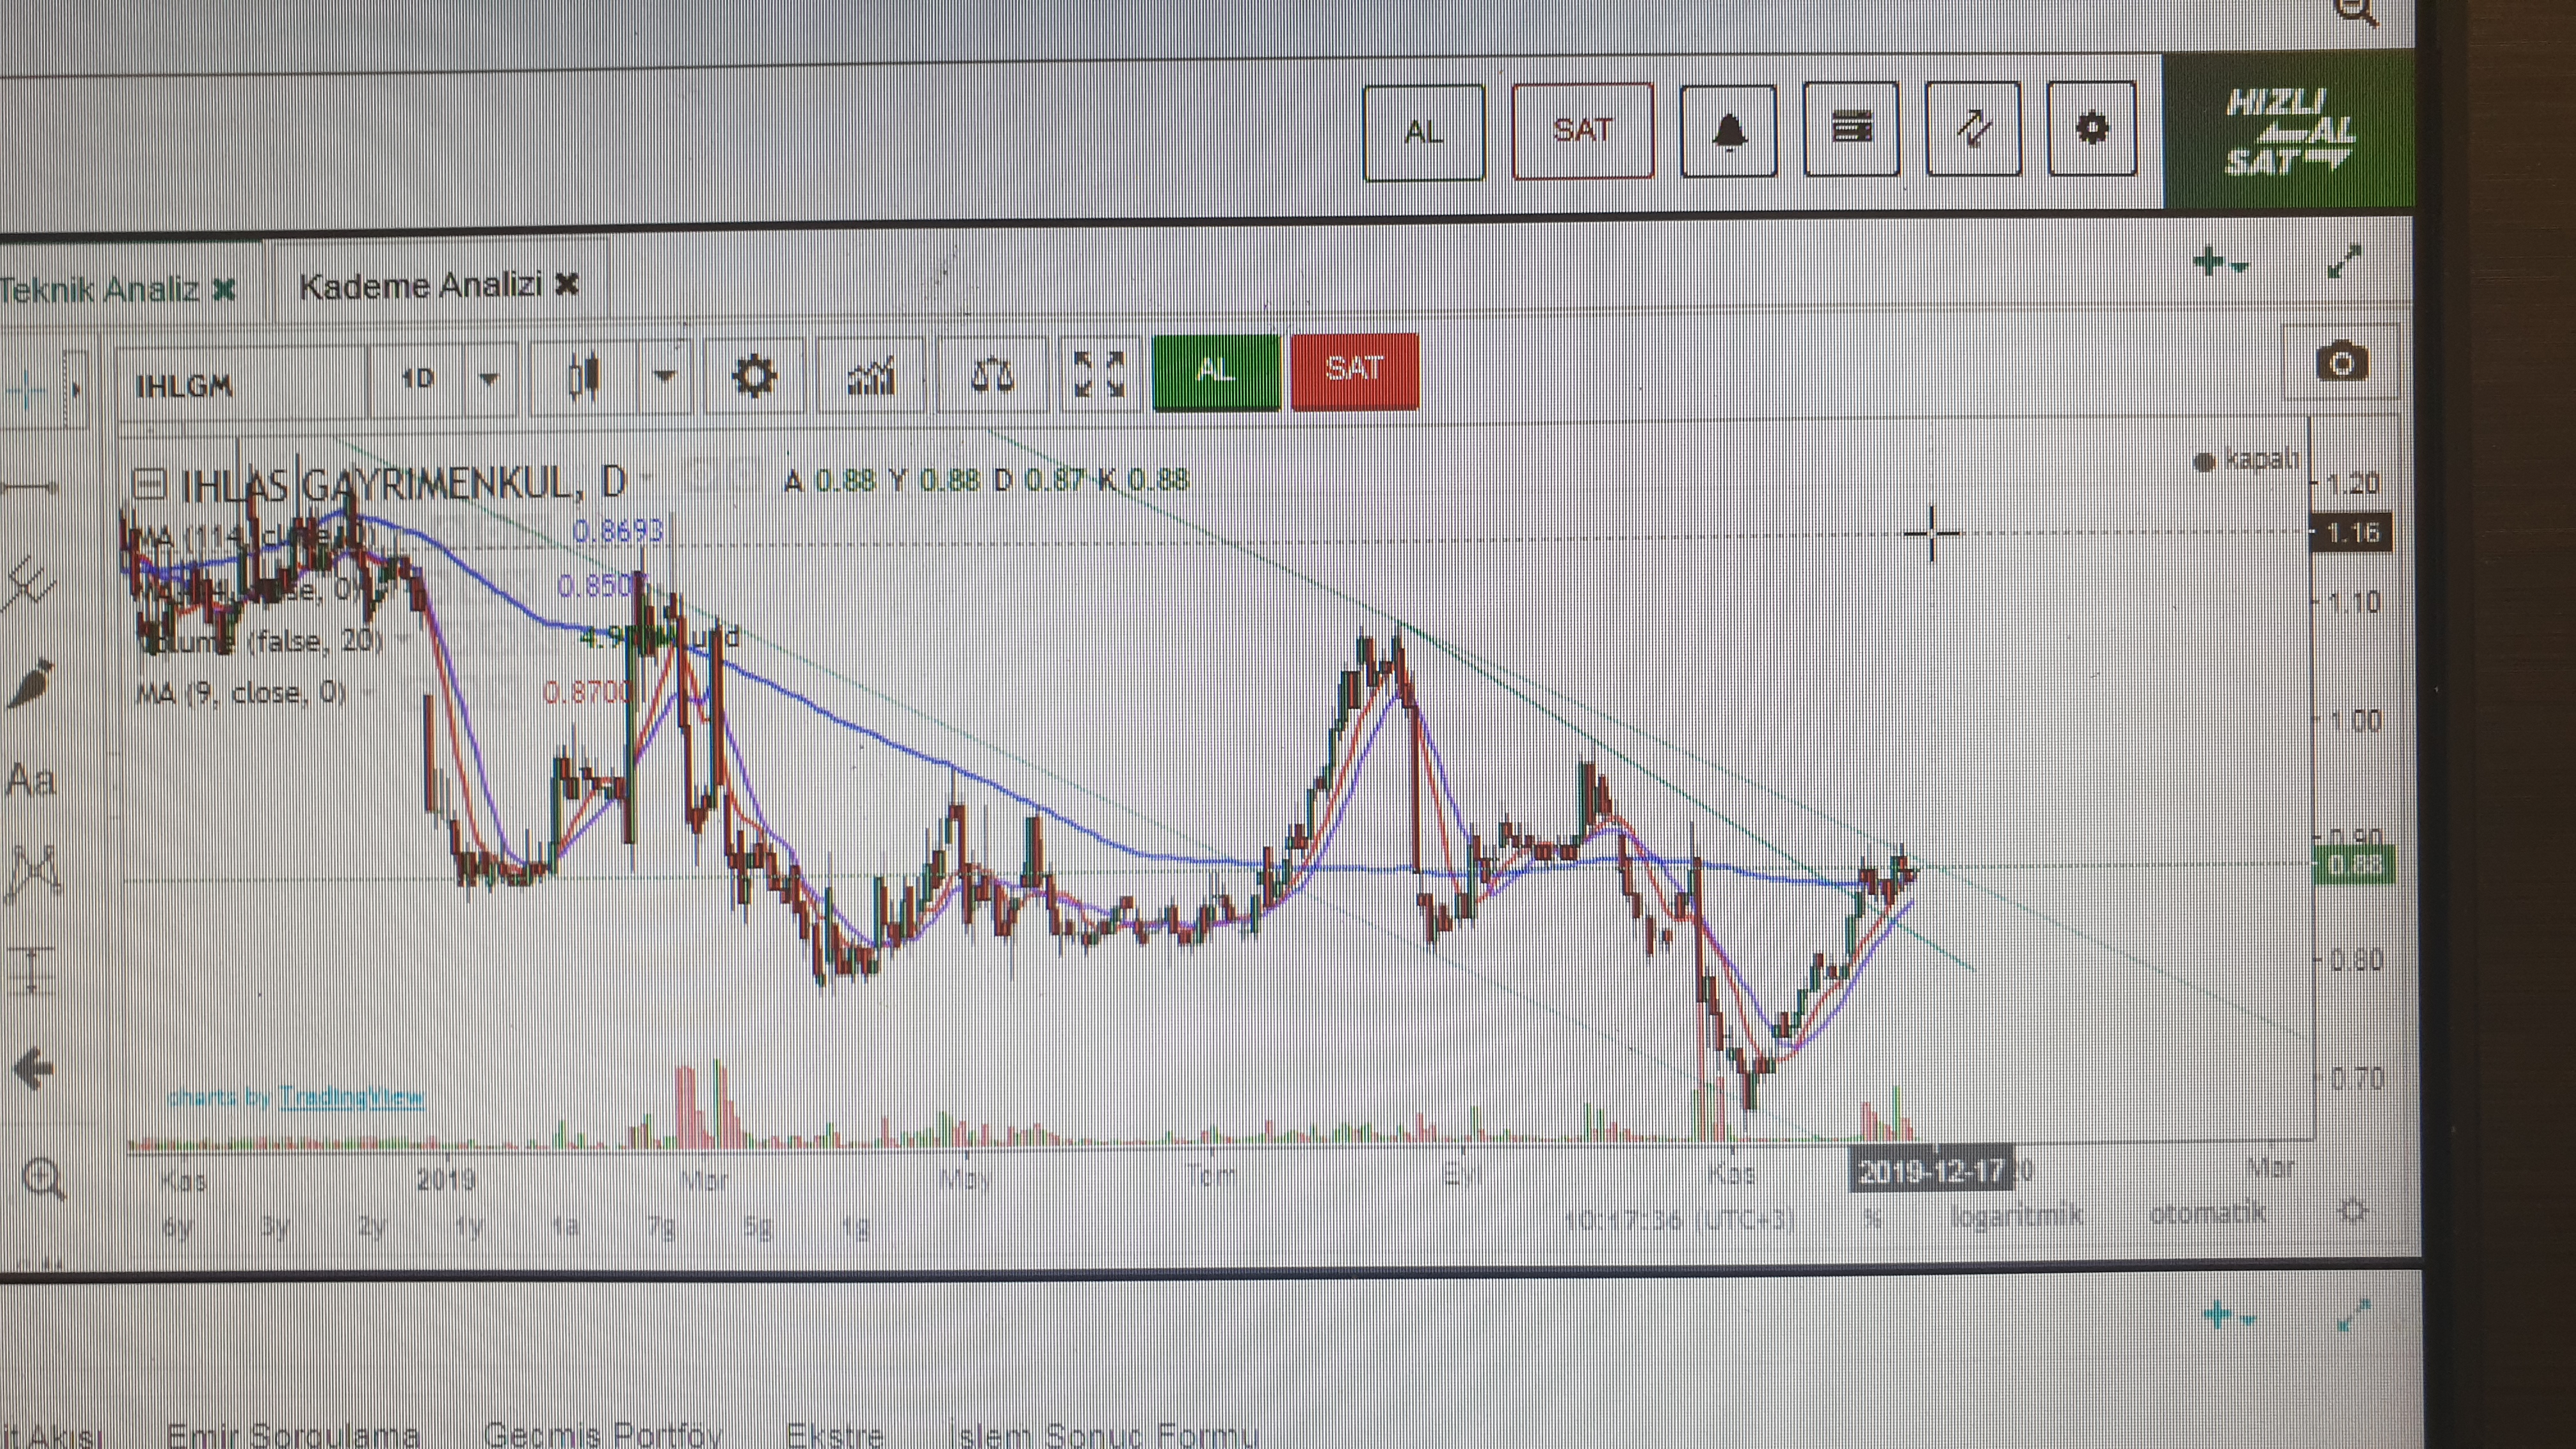This screenshot has height=1449, width=2576.
Task: Select the crosshair cursor tool
Action: coord(26,391)
